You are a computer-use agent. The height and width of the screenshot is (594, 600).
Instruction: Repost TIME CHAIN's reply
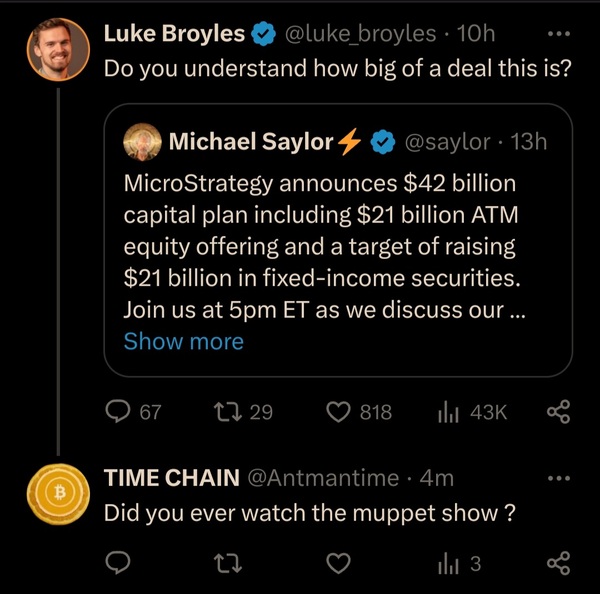pyautogui.click(x=228, y=563)
